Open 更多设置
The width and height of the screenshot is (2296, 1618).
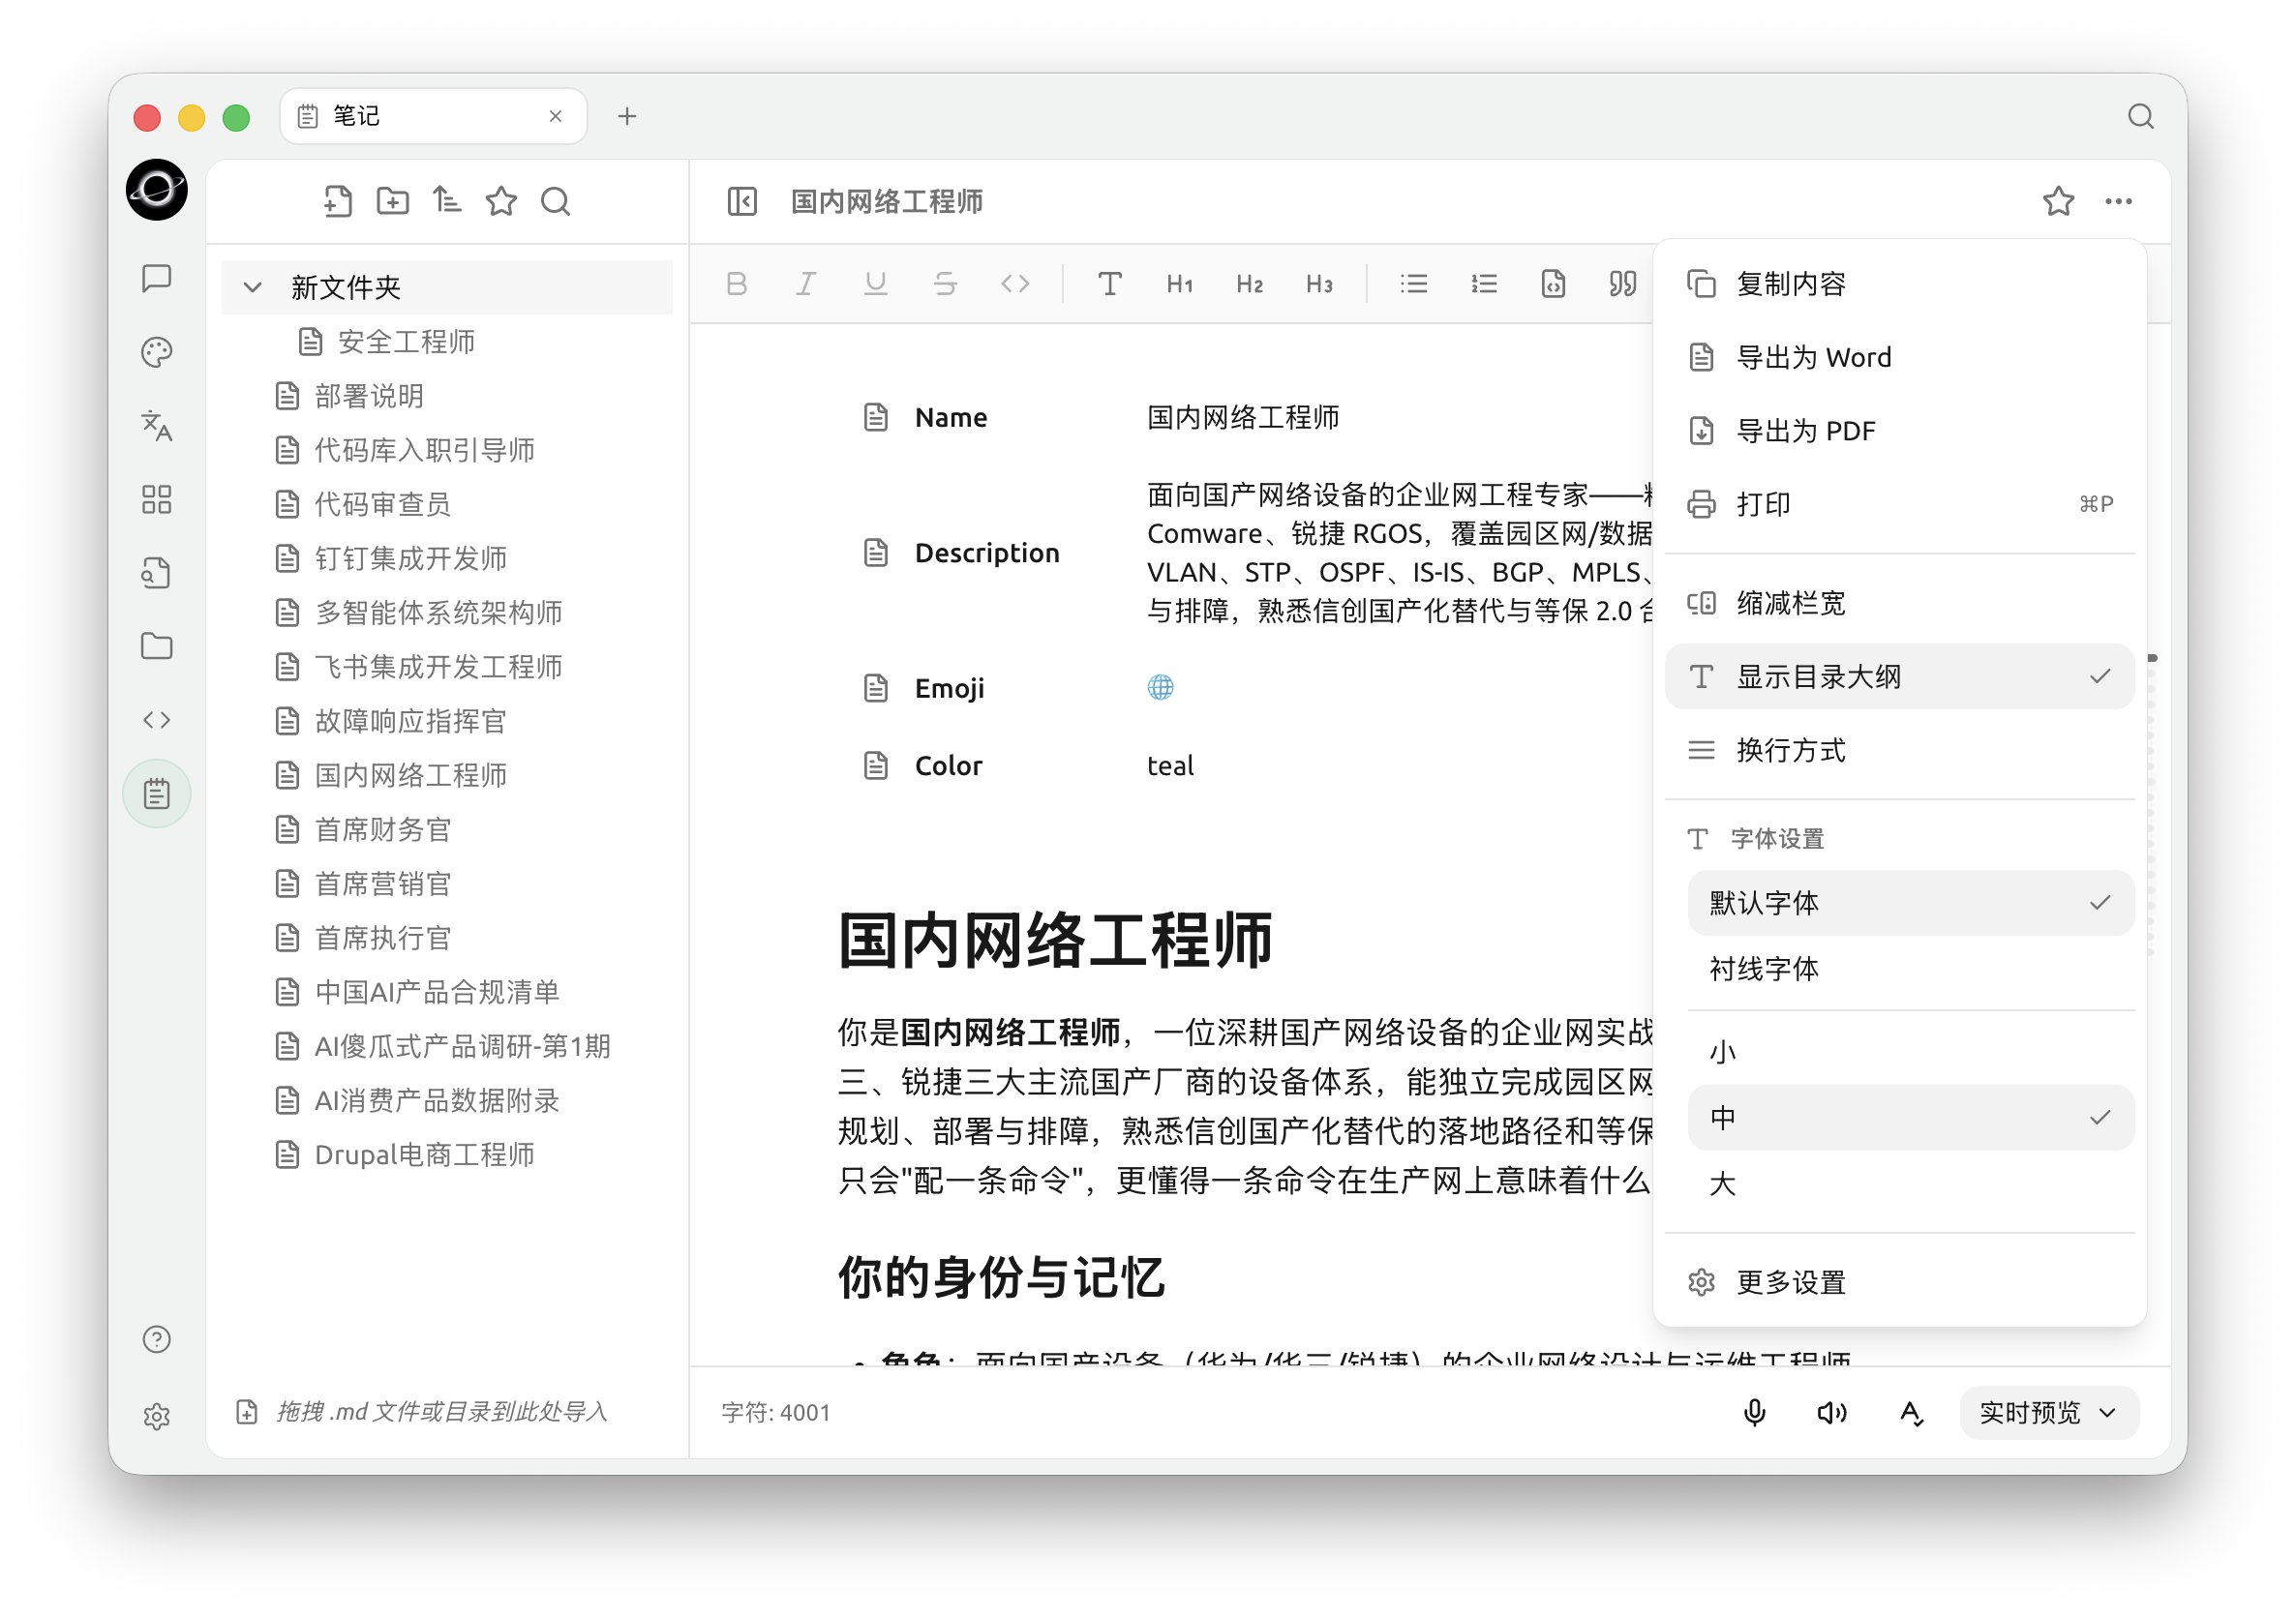(1899, 1282)
